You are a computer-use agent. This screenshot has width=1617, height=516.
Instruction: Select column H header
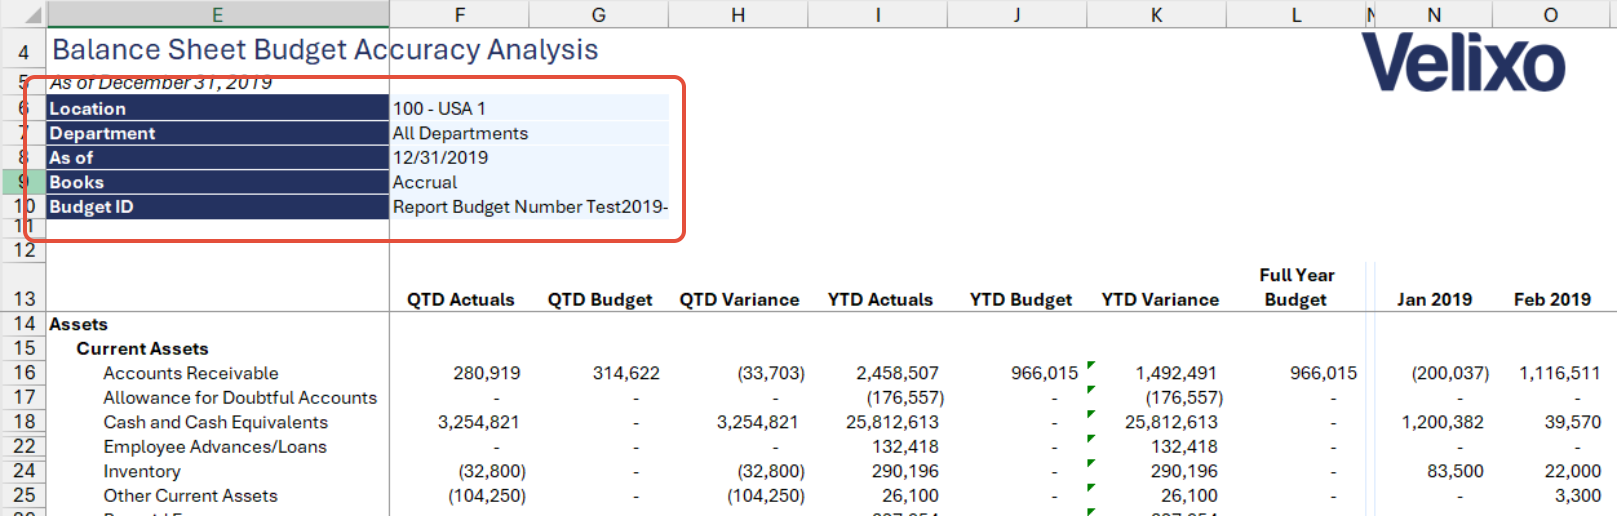(737, 14)
